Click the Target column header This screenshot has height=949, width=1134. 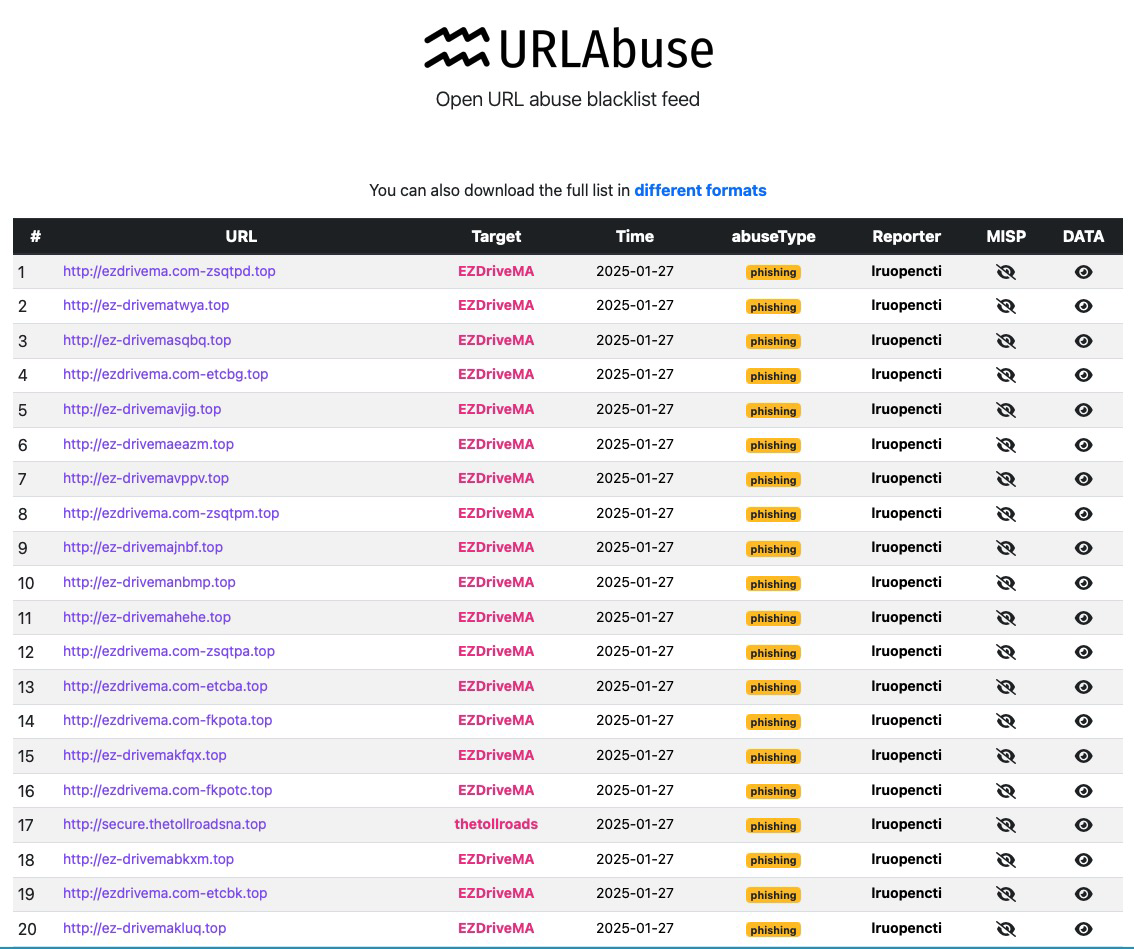496,237
